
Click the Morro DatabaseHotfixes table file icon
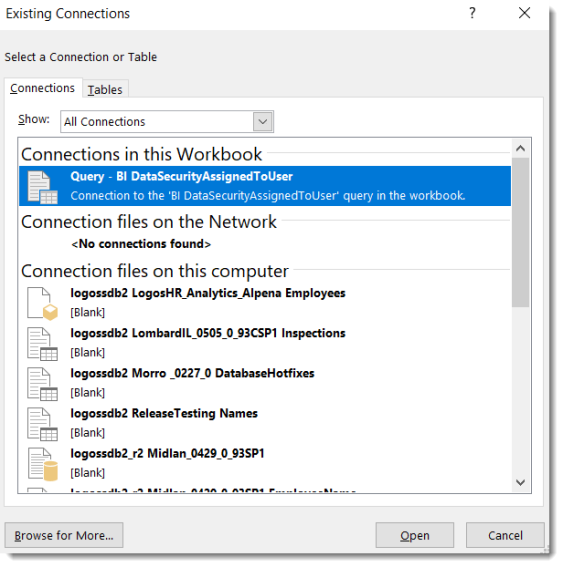coord(43,384)
